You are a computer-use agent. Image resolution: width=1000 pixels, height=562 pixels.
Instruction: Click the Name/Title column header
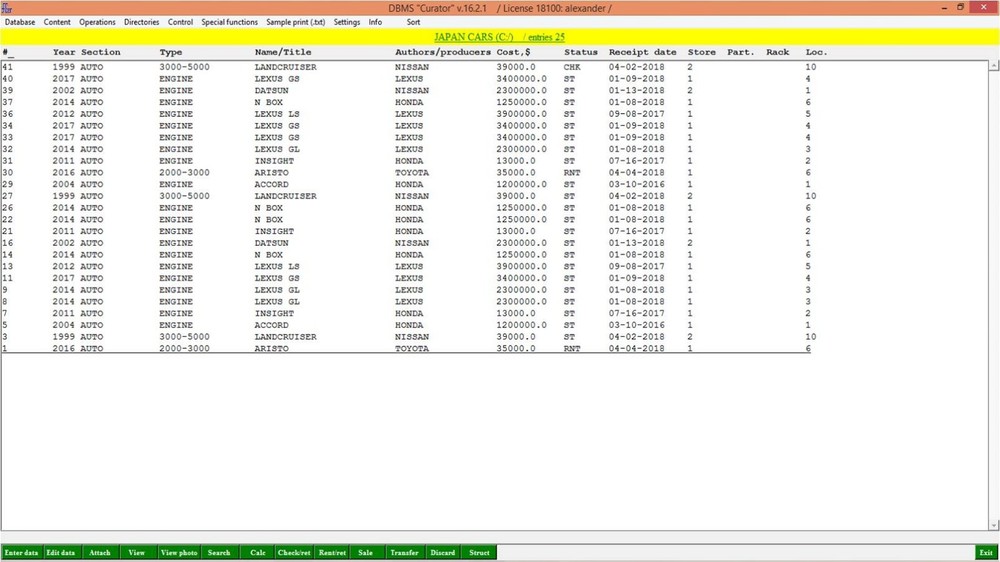[x=283, y=52]
